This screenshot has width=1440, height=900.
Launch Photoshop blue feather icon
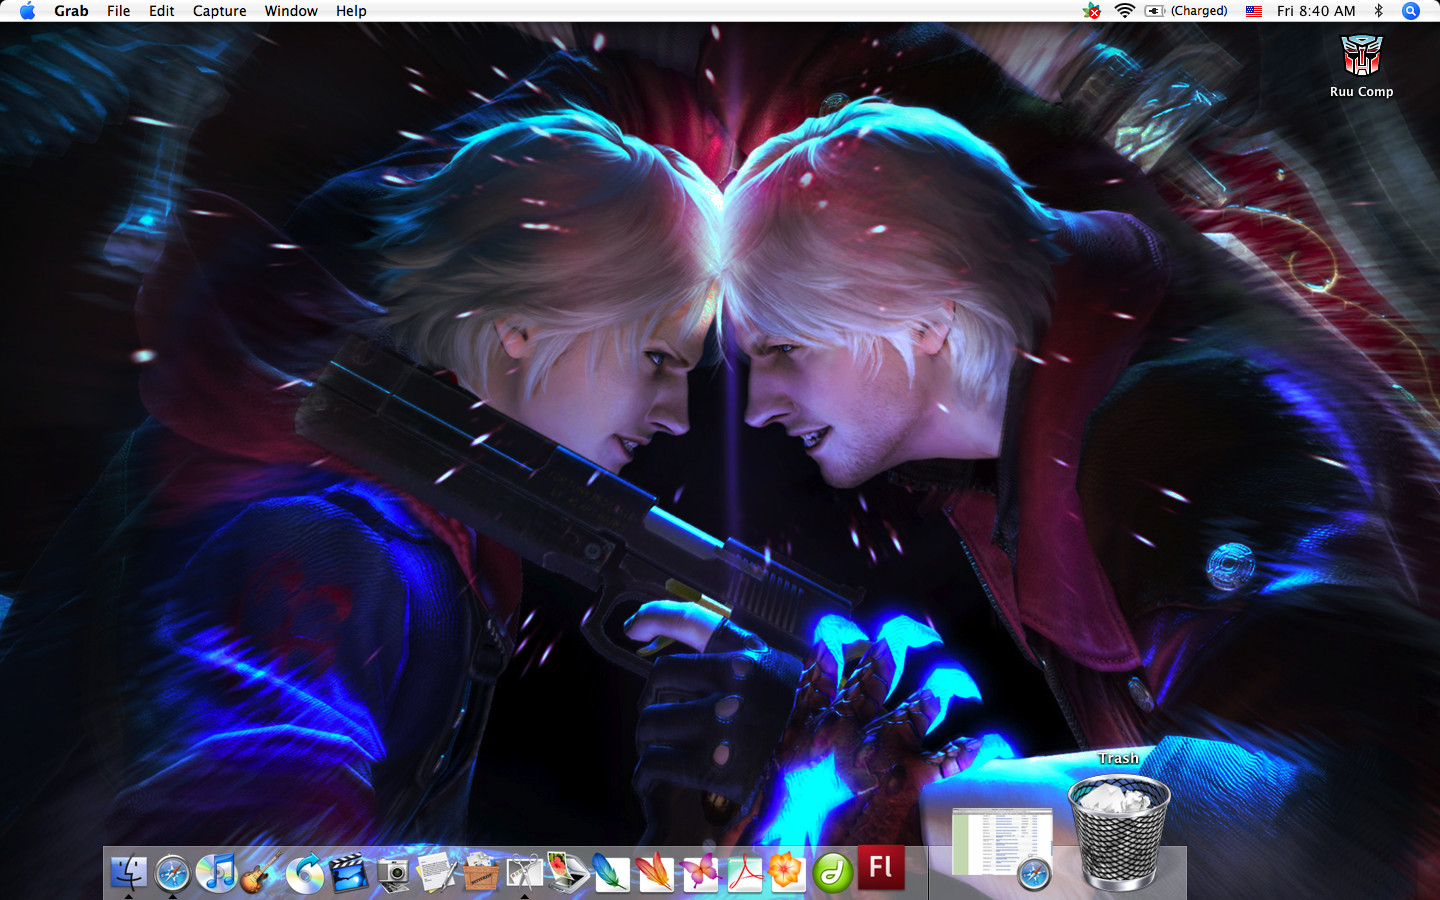(x=612, y=873)
